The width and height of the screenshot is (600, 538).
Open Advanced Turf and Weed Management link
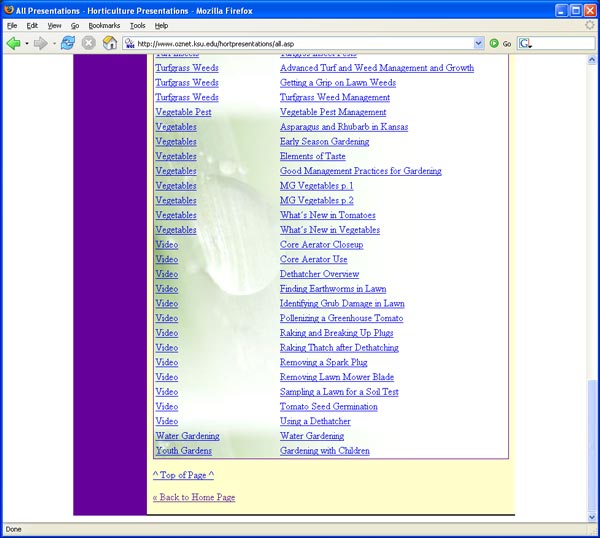click(x=377, y=68)
